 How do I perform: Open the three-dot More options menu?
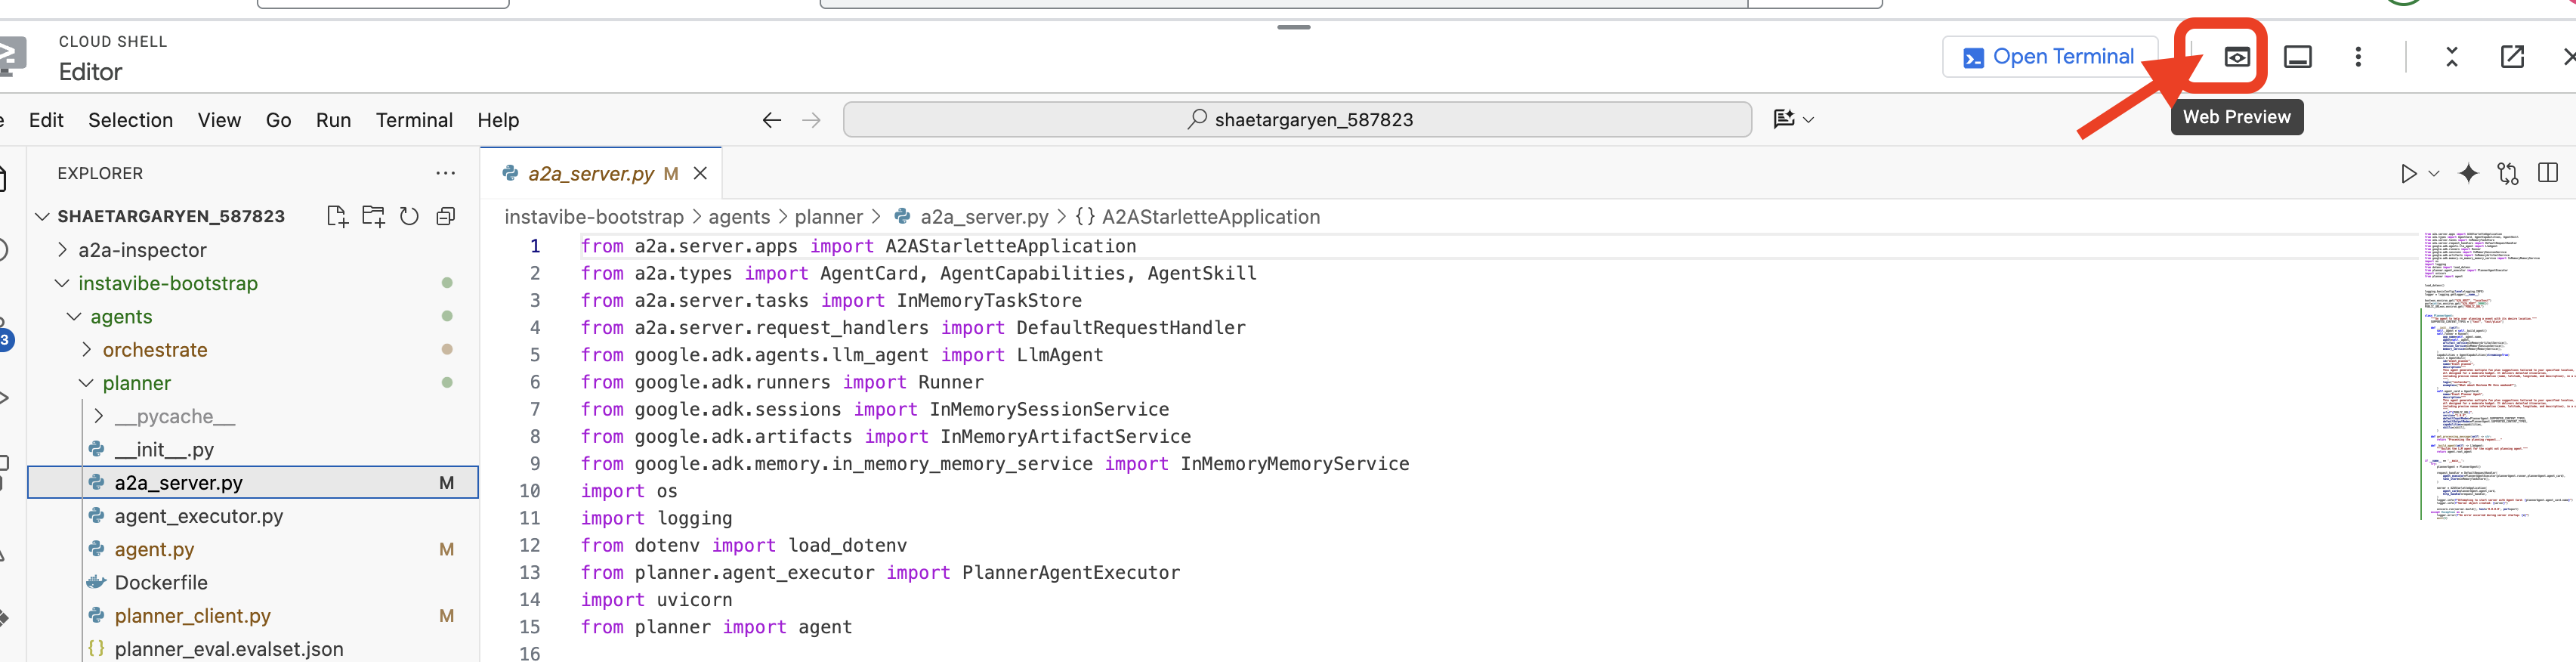[2357, 57]
